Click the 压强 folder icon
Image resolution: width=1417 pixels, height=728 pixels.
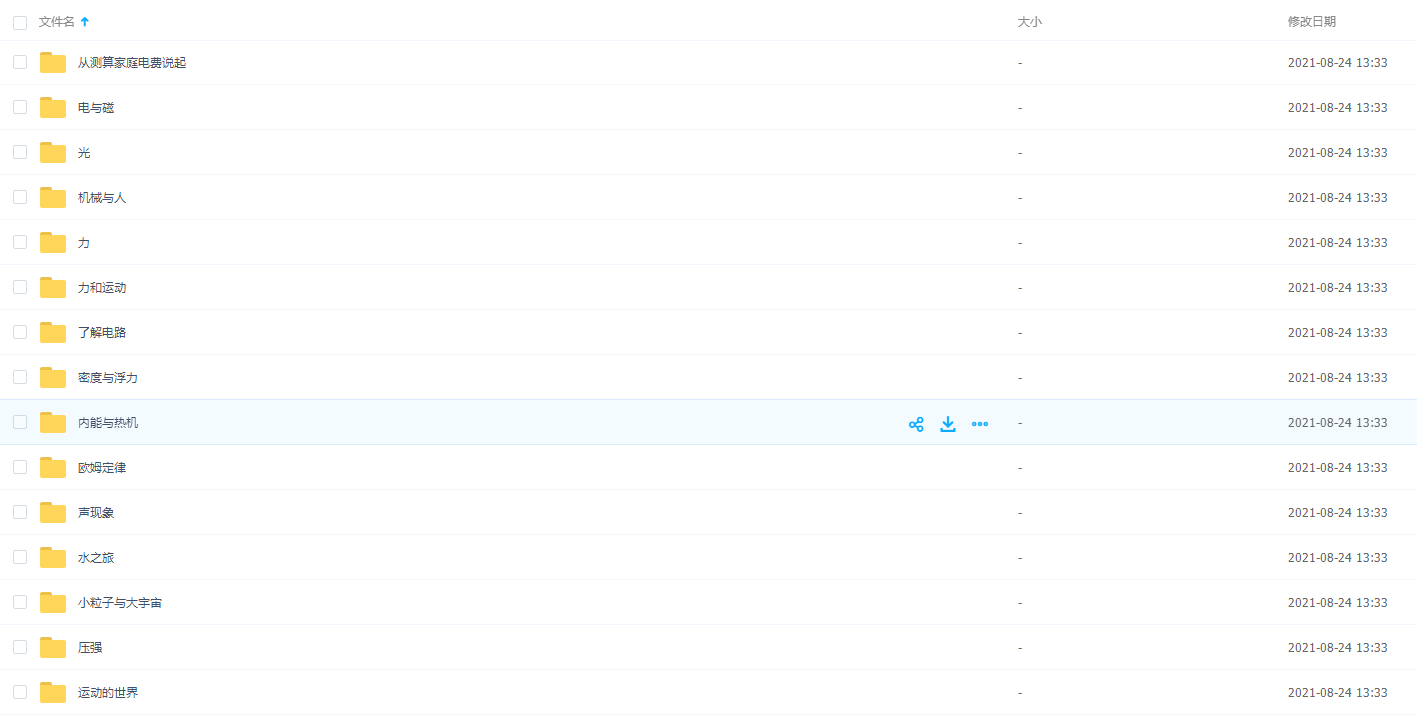click(x=53, y=648)
